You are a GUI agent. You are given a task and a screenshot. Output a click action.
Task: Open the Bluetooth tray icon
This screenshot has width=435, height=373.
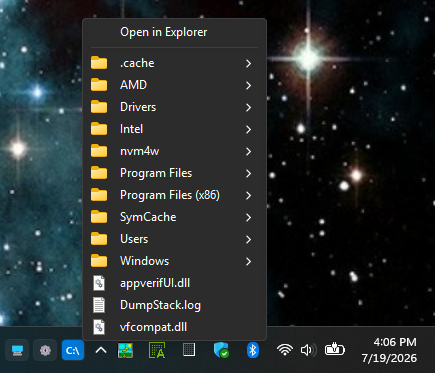pyautogui.click(x=253, y=350)
